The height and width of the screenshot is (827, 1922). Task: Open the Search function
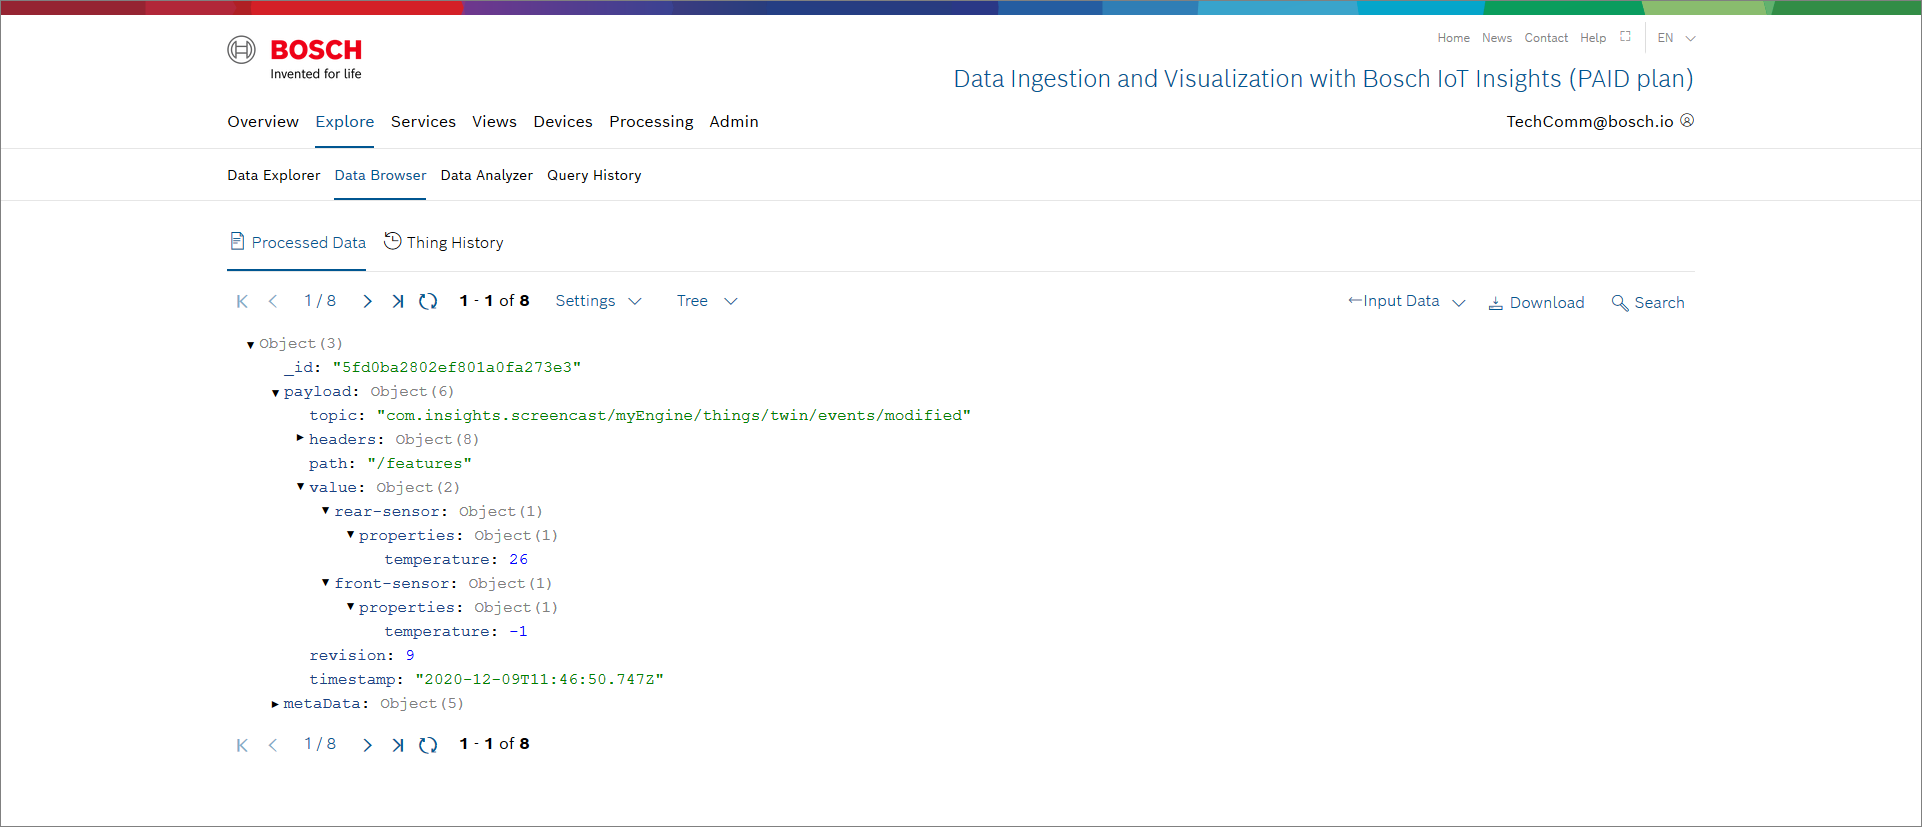(x=1648, y=303)
